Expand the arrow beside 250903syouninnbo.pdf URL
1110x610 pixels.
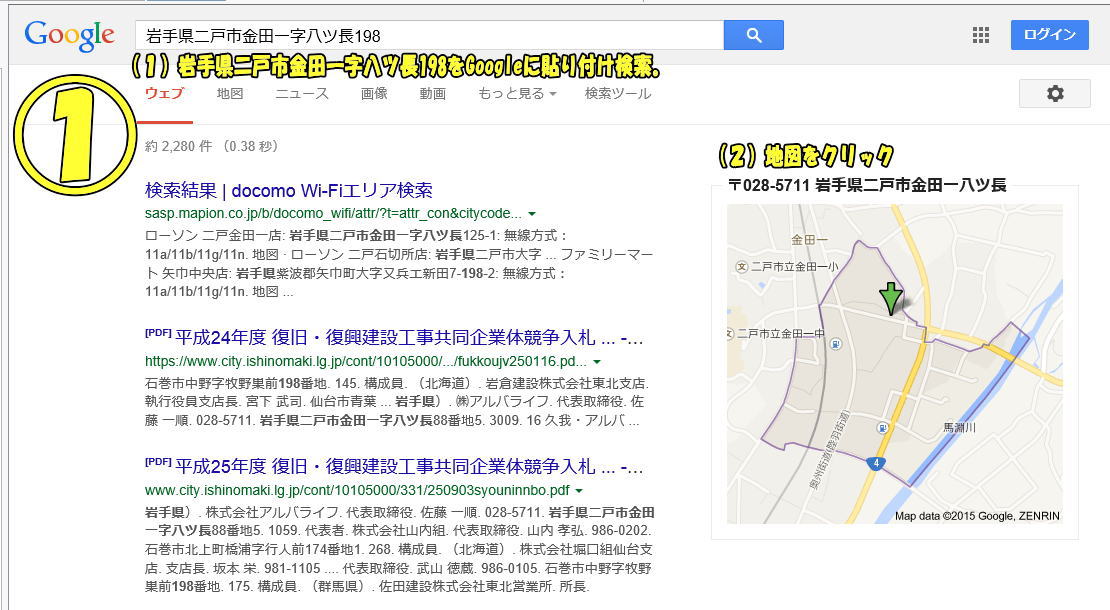579,490
